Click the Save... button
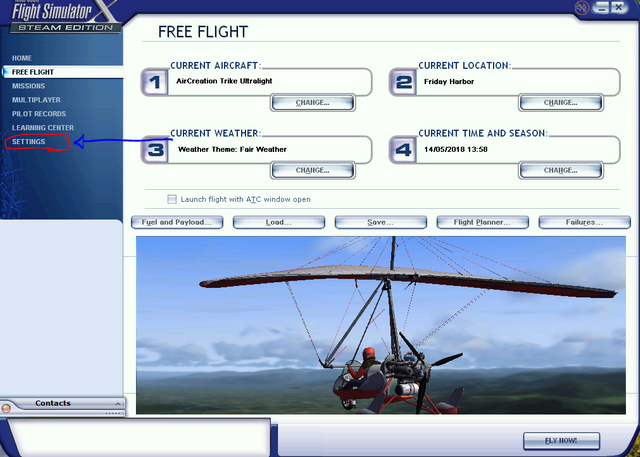Screen dimensions: 640x457 (x=380, y=222)
